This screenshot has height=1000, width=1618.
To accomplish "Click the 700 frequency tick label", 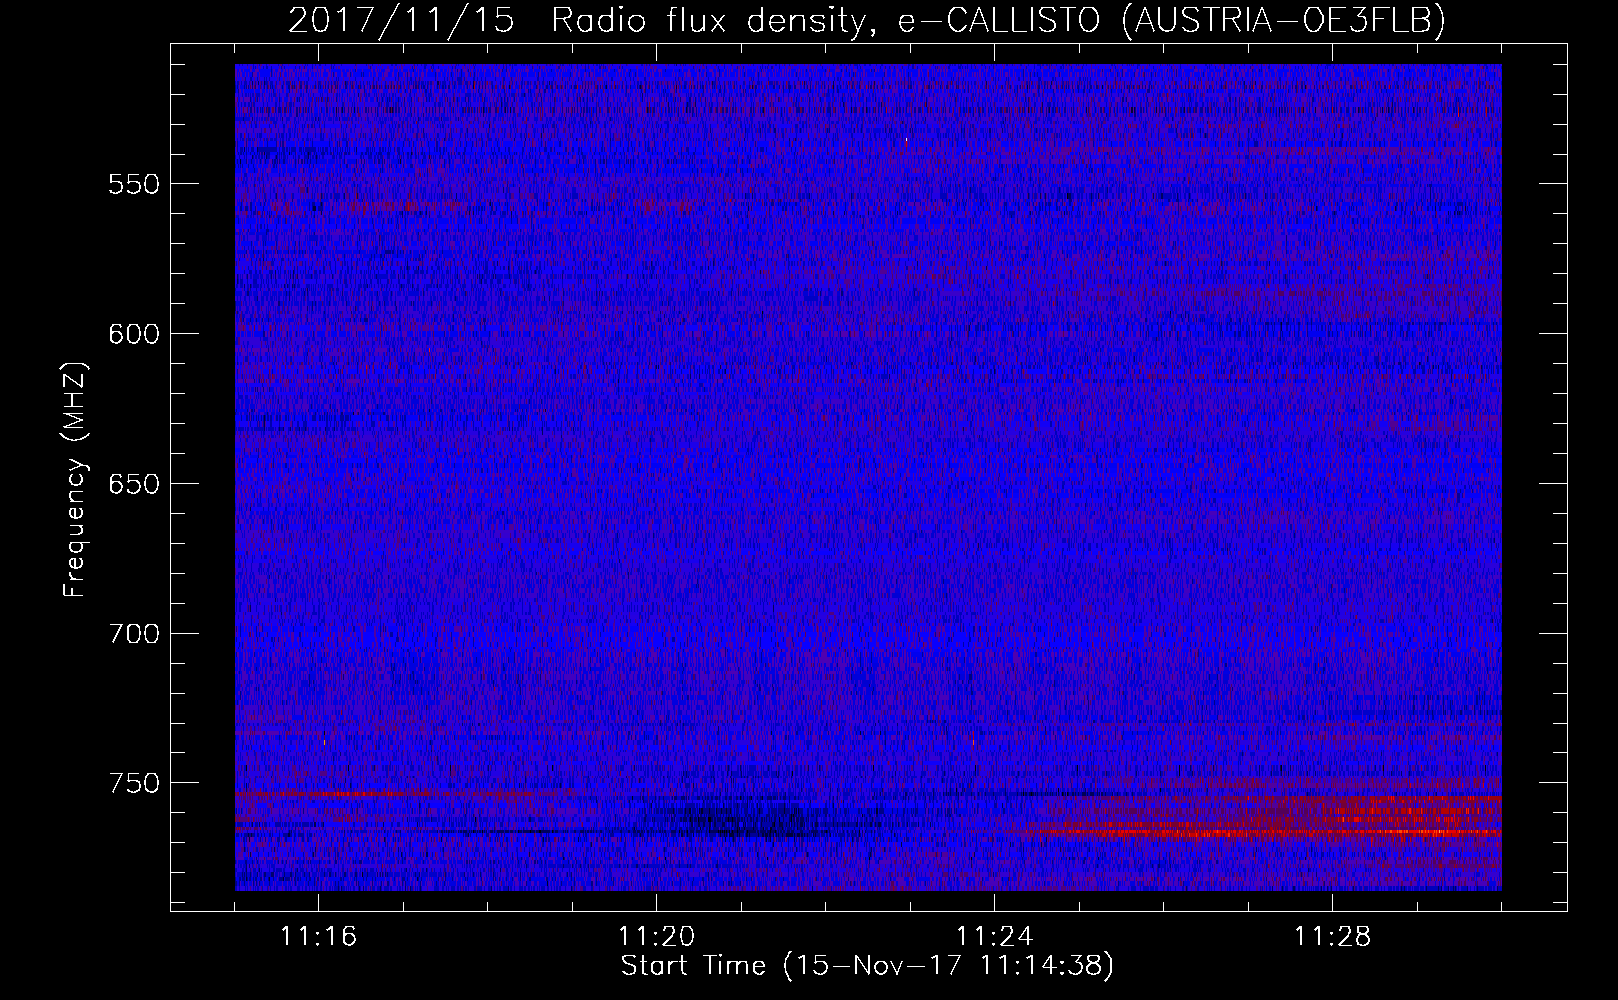I will [x=134, y=634].
